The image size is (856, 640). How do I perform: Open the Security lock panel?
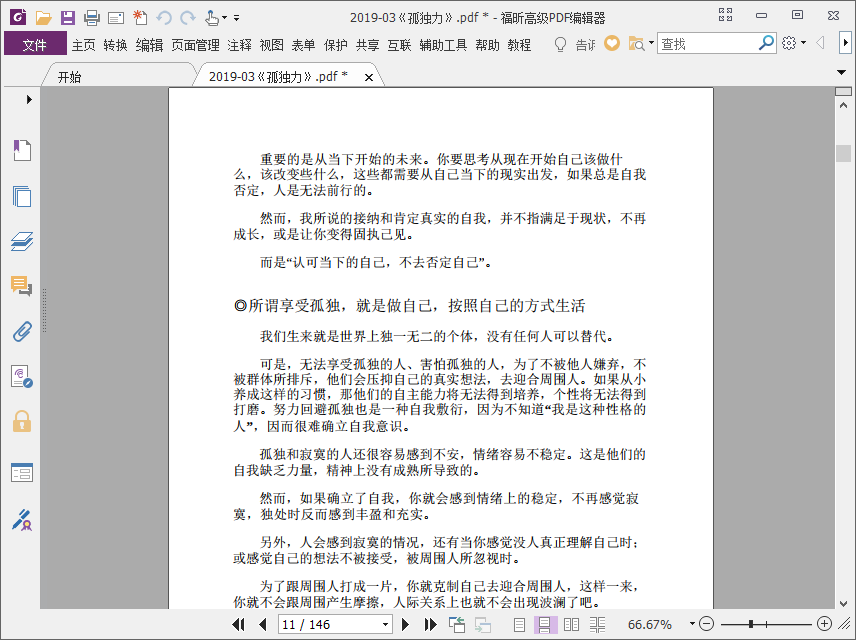tap(22, 421)
